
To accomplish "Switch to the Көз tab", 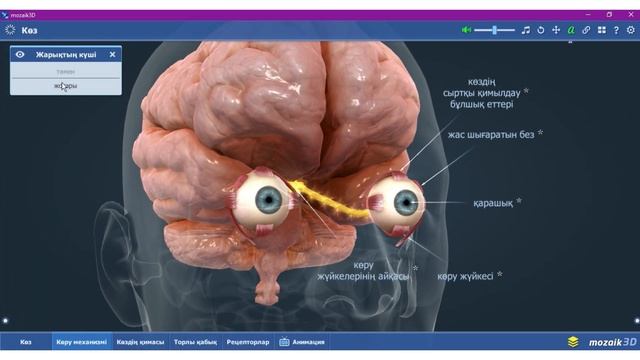I will (x=26, y=342).
